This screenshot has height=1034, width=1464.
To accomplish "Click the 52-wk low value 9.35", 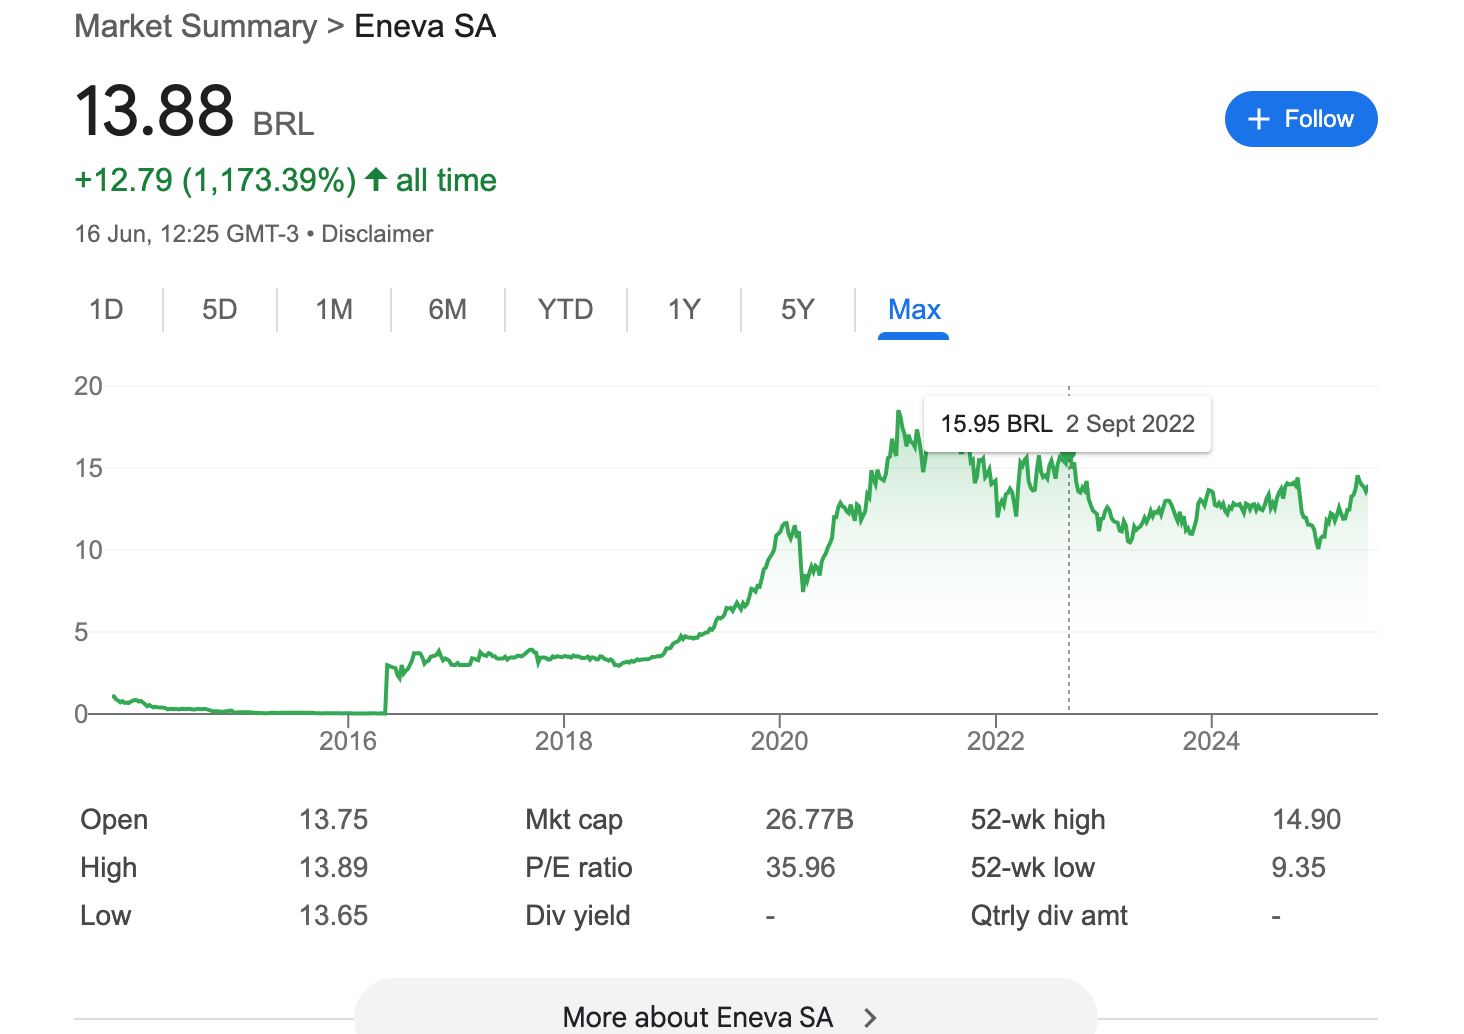I will click(x=1298, y=867).
